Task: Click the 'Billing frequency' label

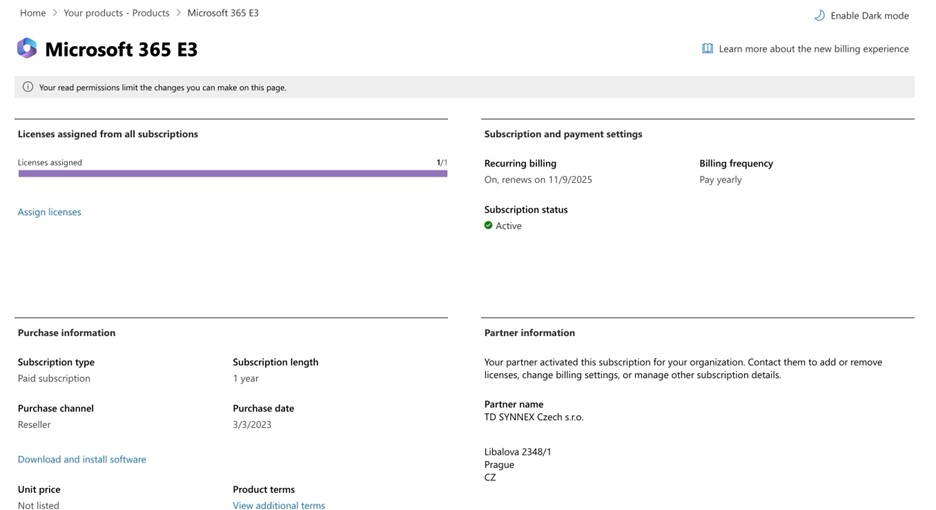Action: [x=736, y=164]
